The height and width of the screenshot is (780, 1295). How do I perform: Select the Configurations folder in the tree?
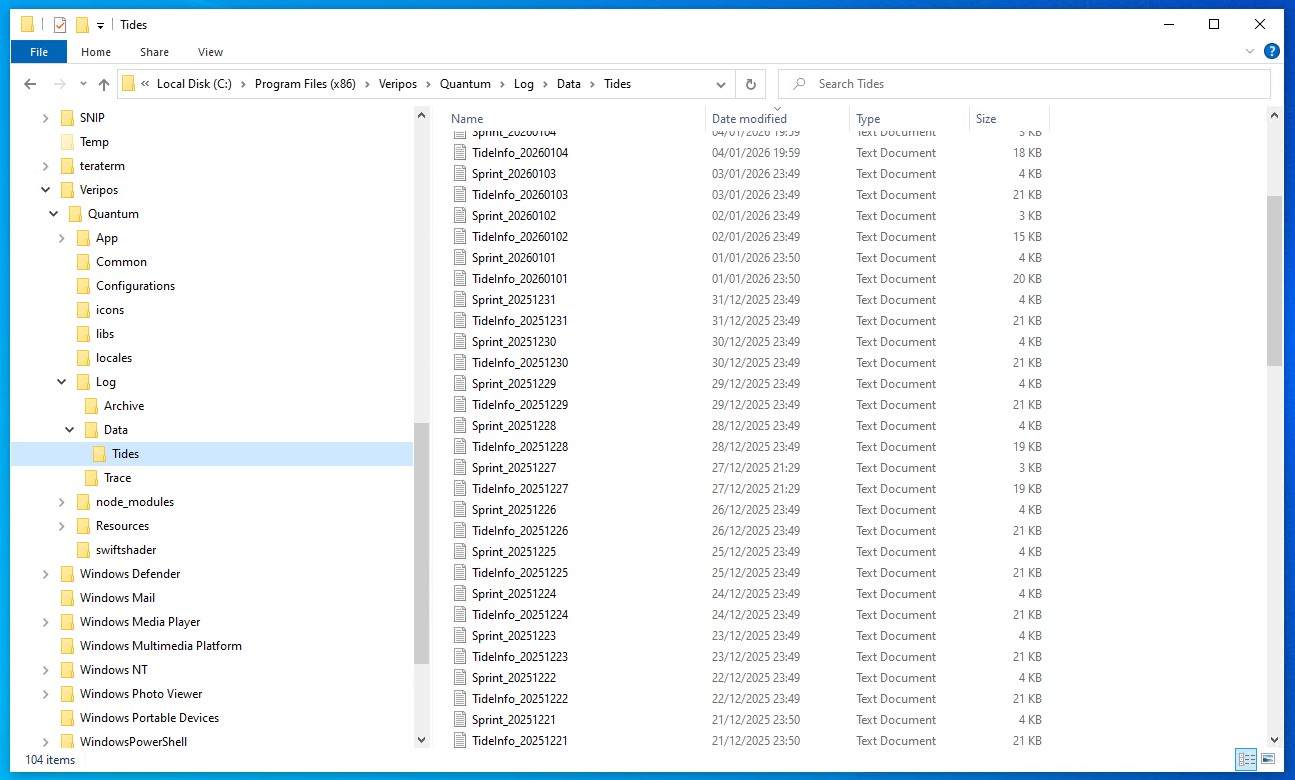pyautogui.click(x=135, y=286)
